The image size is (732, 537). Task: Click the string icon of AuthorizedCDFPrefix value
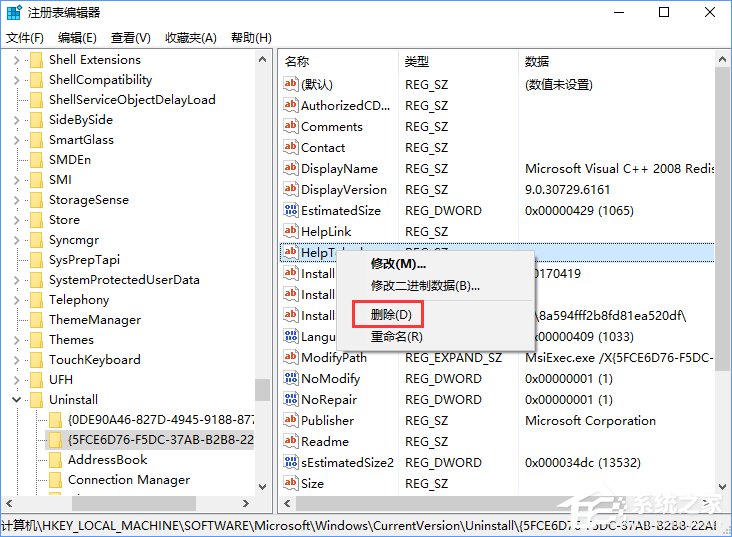tap(290, 105)
